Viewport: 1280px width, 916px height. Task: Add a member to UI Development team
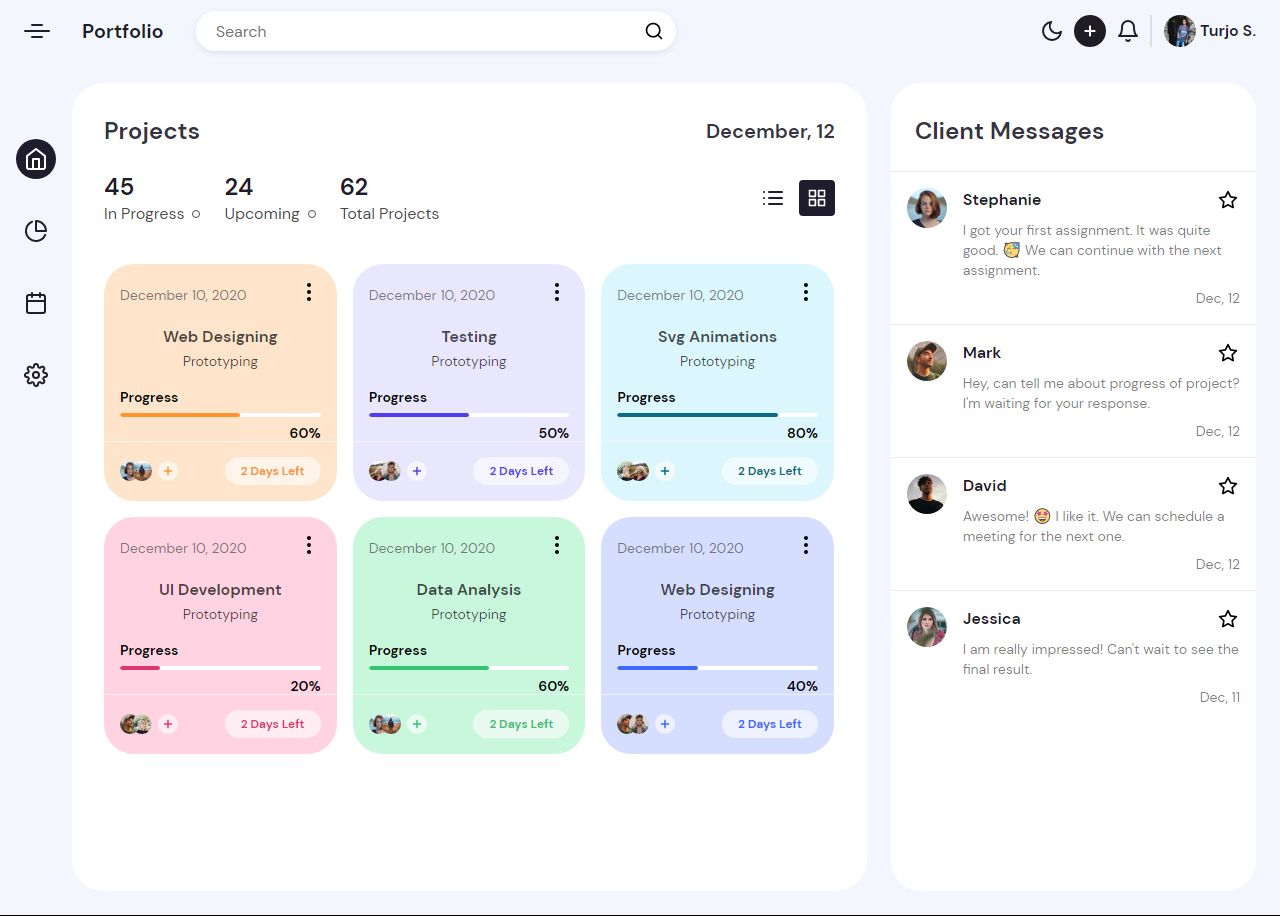click(x=168, y=723)
